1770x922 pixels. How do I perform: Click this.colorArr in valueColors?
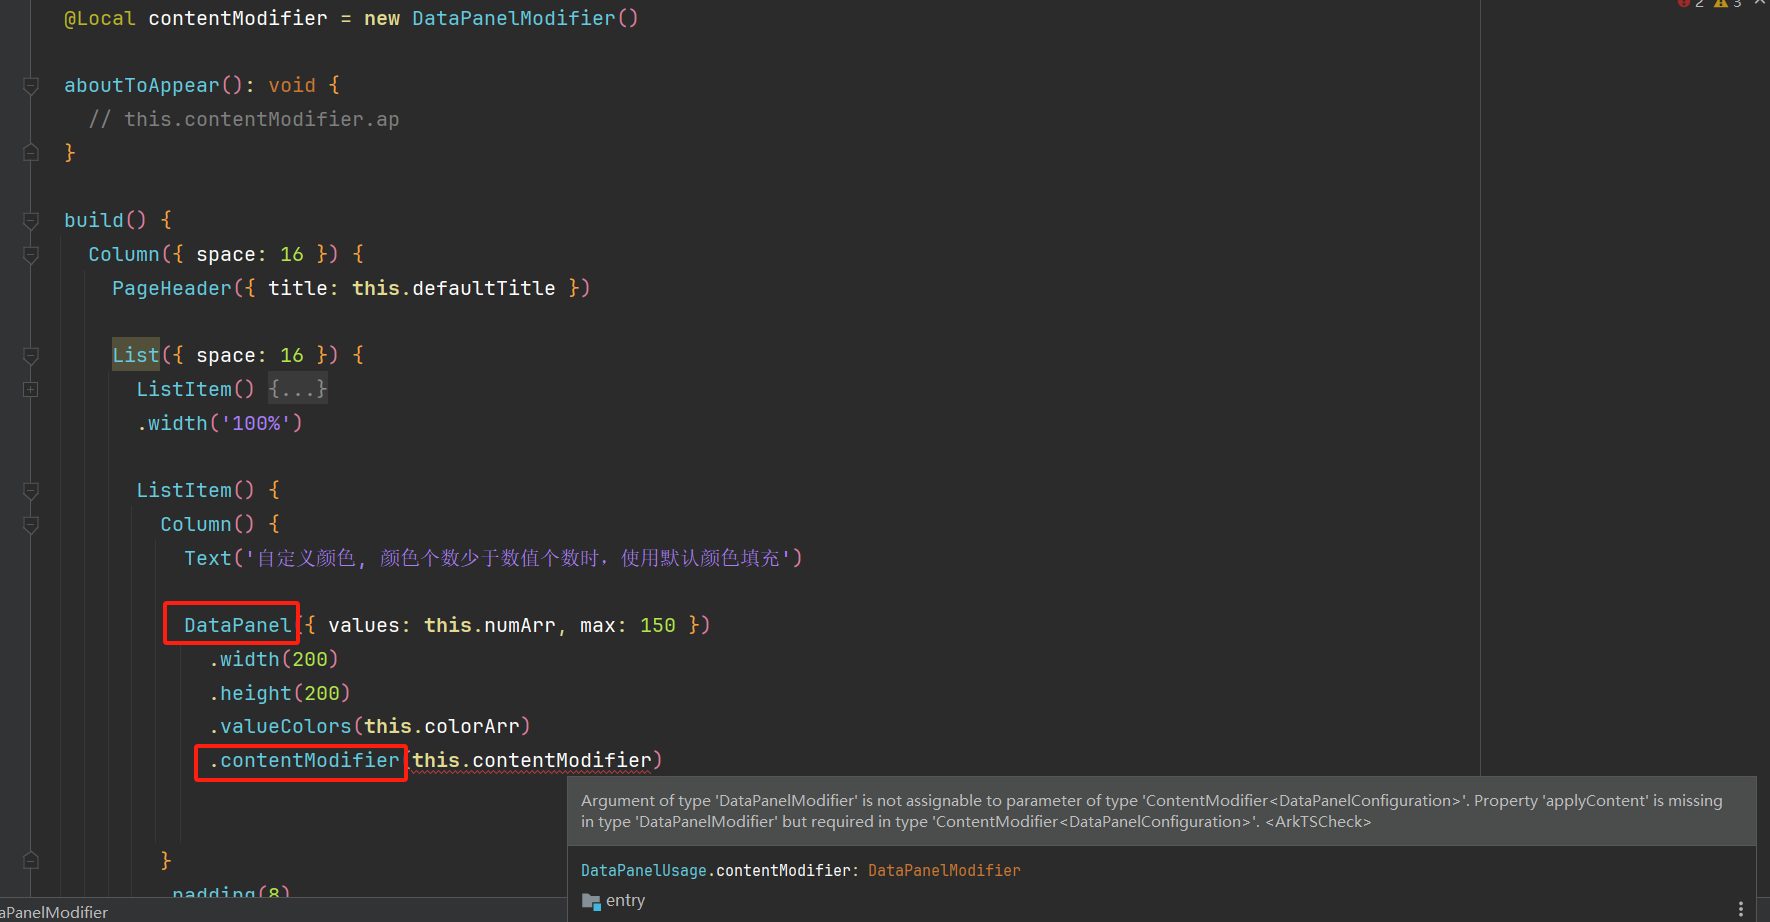[442, 727]
